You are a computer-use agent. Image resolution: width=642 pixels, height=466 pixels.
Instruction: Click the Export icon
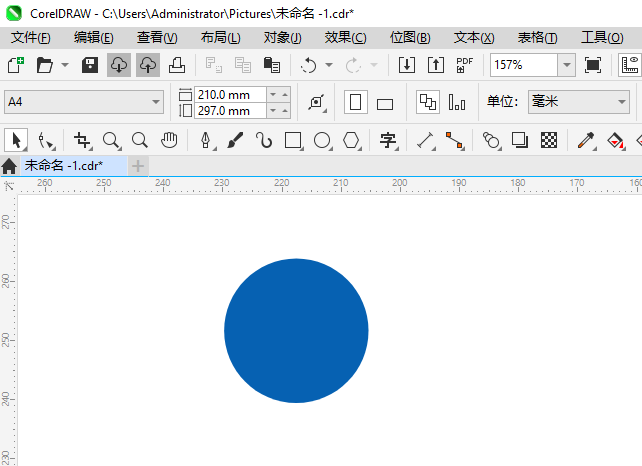point(436,65)
